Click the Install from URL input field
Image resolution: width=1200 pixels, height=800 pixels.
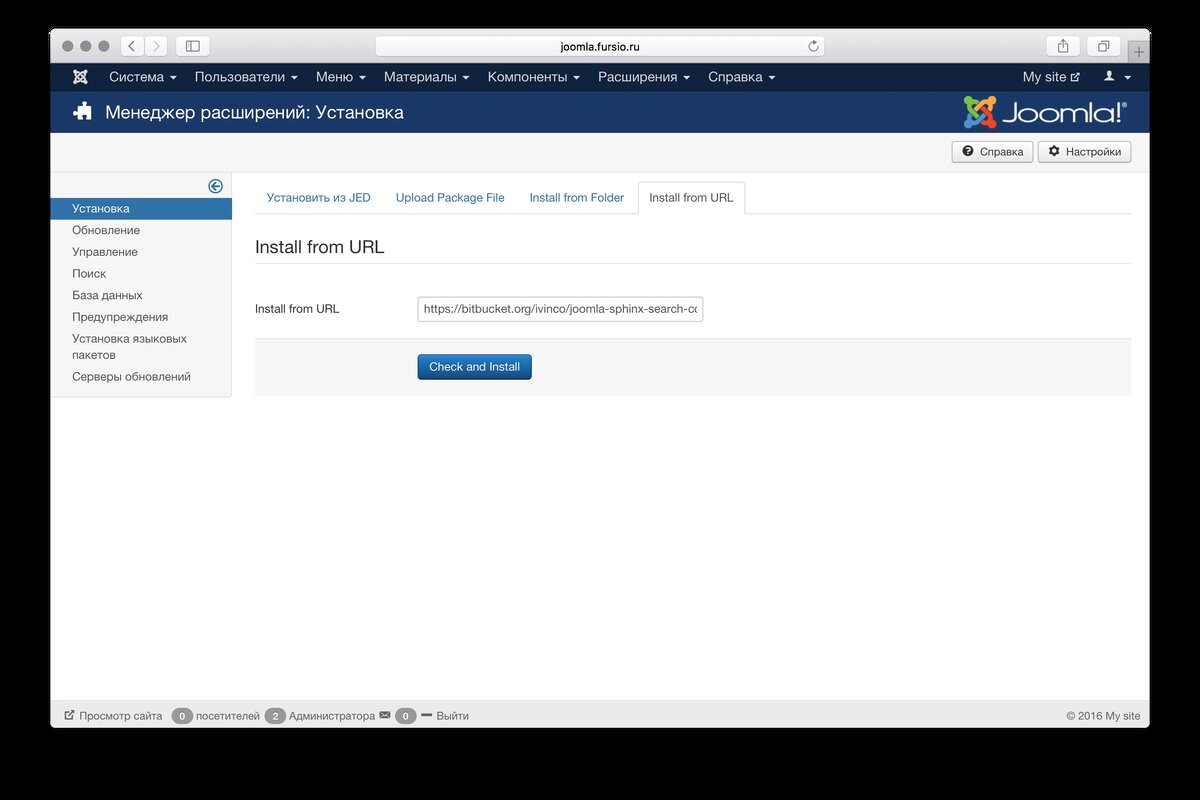point(561,309)
